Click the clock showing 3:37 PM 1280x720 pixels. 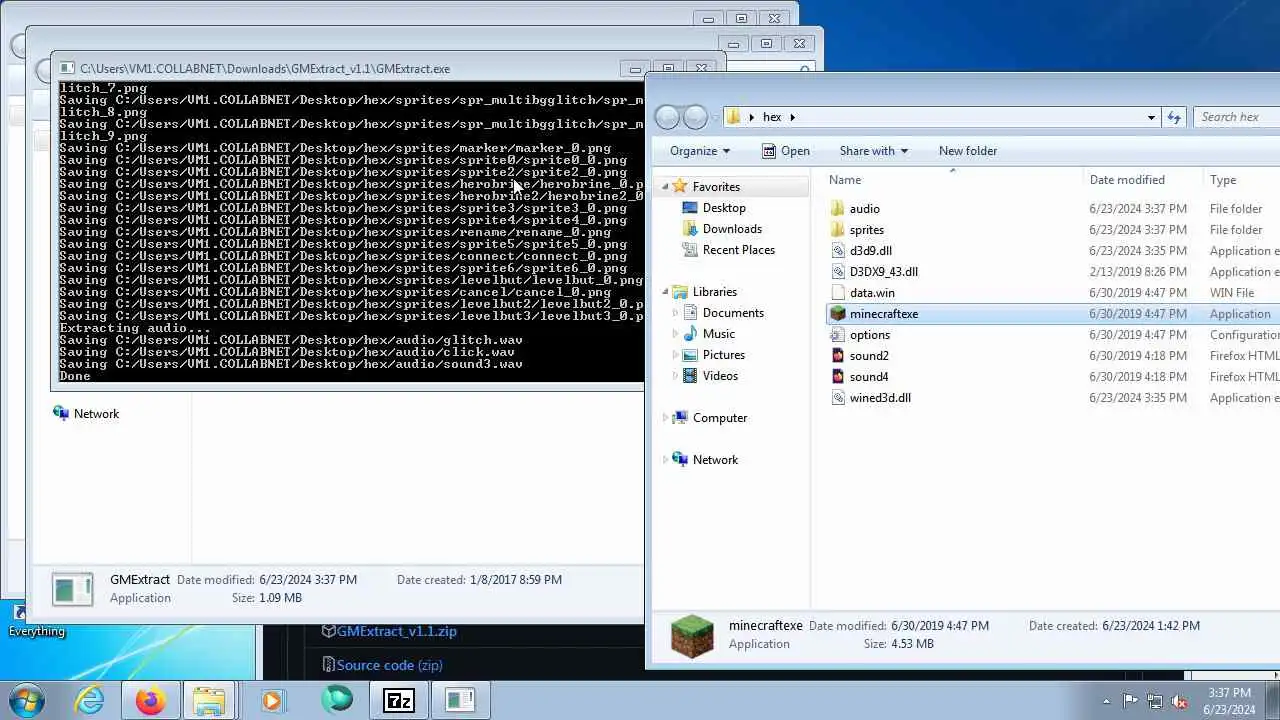1229,701
